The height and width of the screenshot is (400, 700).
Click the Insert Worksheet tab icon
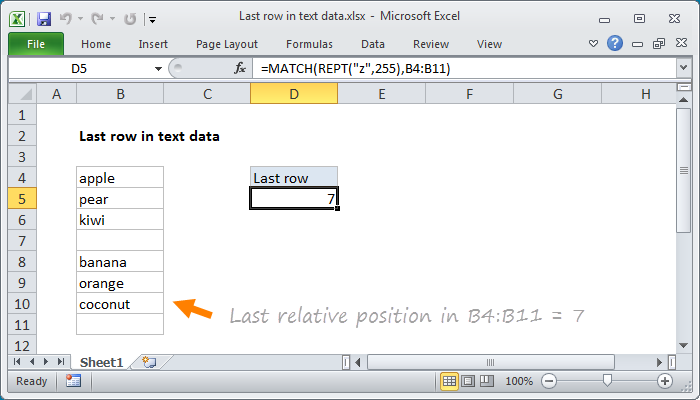[150, 361]
